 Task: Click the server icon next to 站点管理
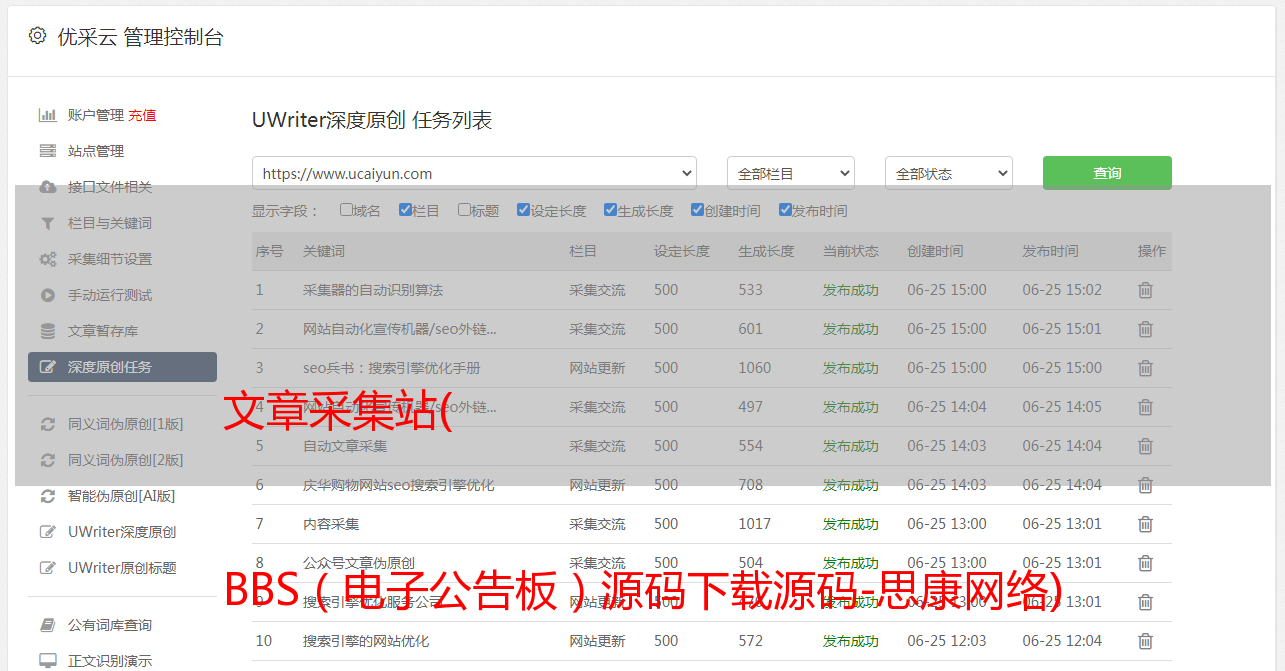pos(47,151)
